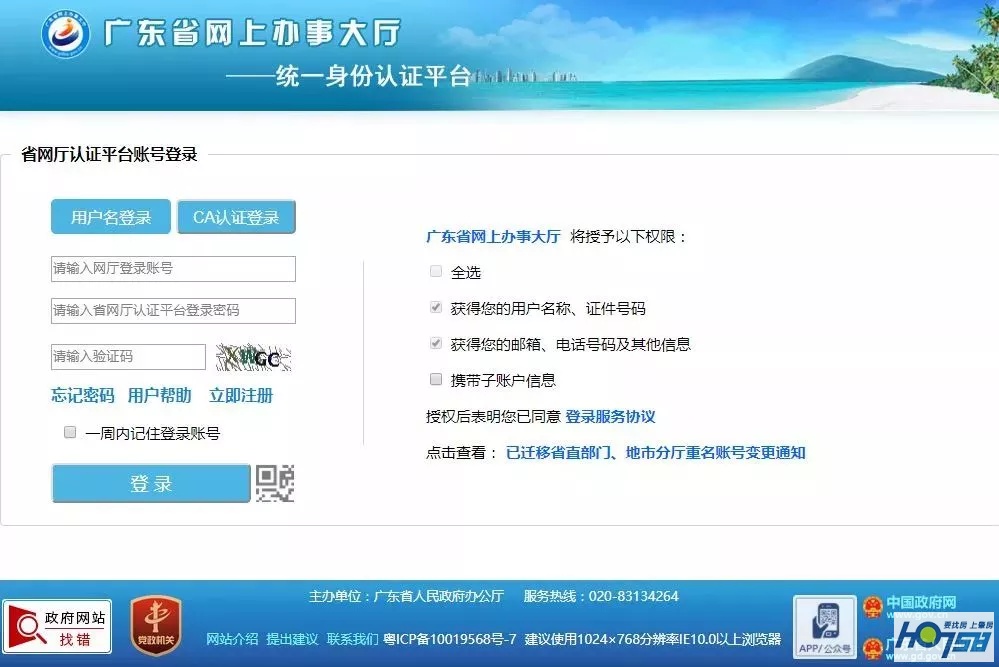Open the APP/公众号 QR icon

(x=824, y=627)
